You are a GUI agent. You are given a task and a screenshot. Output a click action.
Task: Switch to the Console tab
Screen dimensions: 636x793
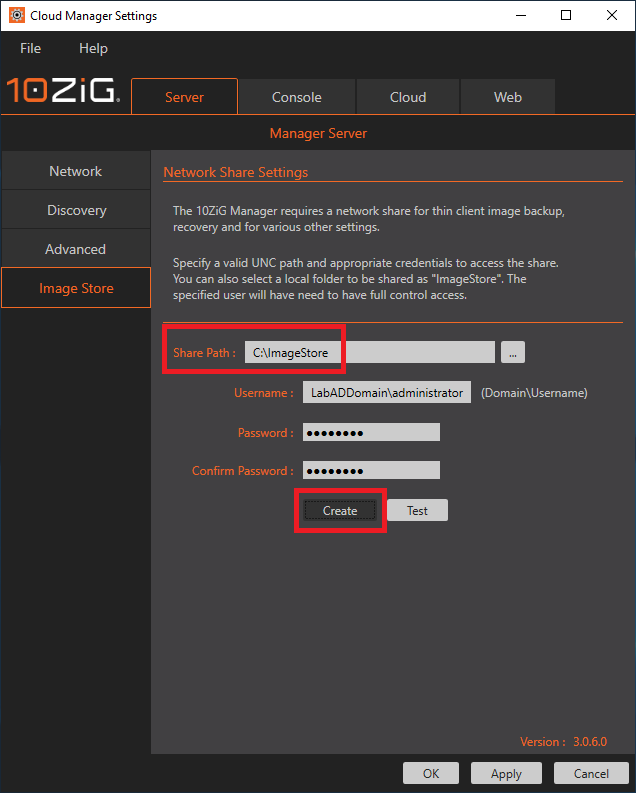(x=296, y=97)
